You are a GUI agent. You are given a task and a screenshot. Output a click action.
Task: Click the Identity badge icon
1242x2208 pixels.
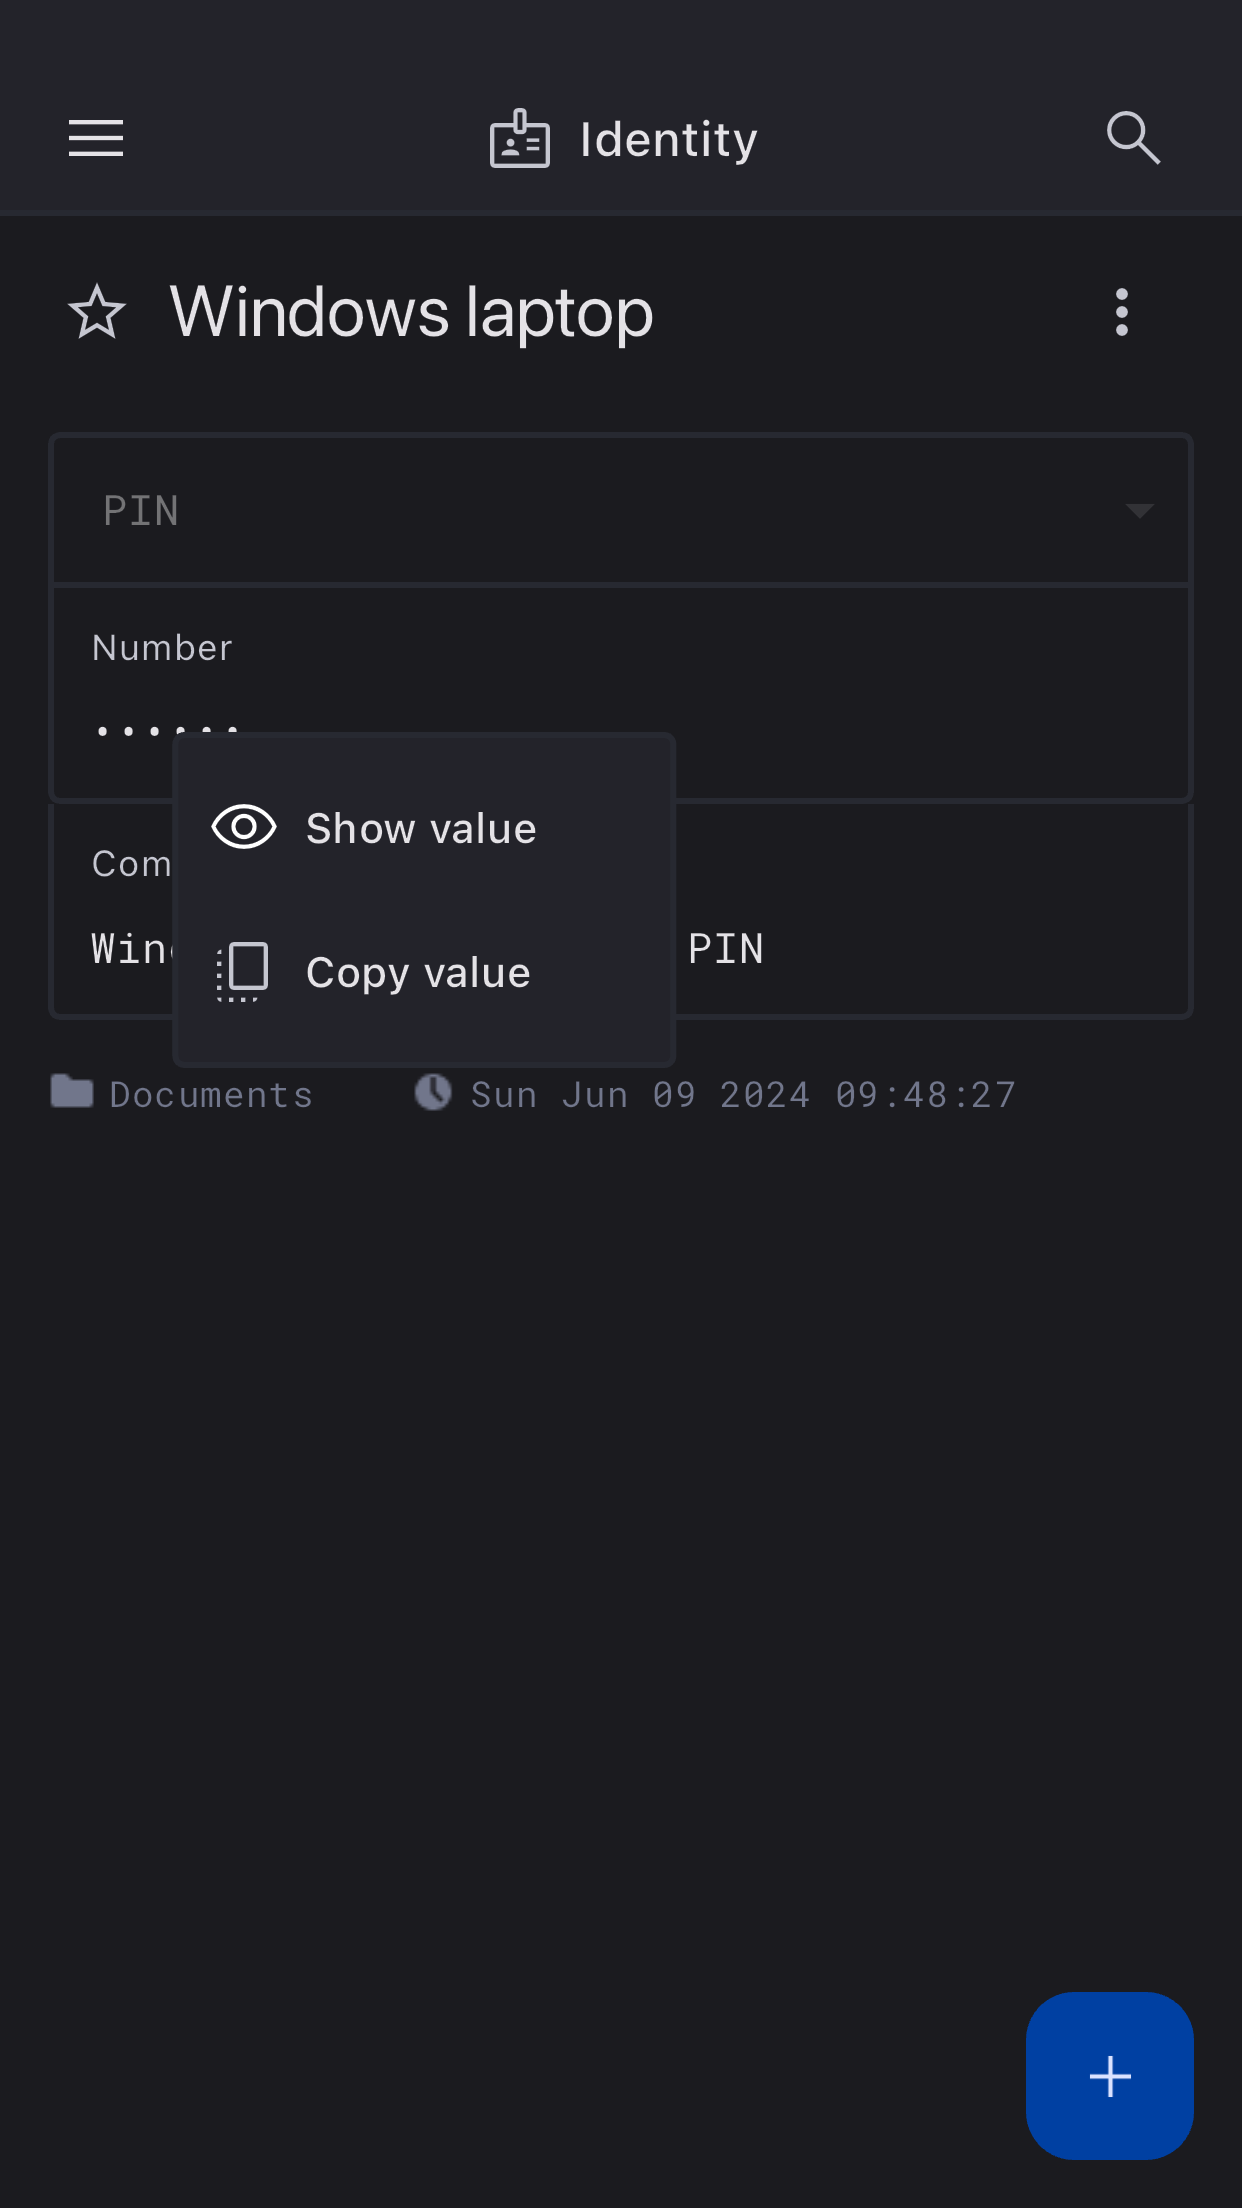pos(519,140)
